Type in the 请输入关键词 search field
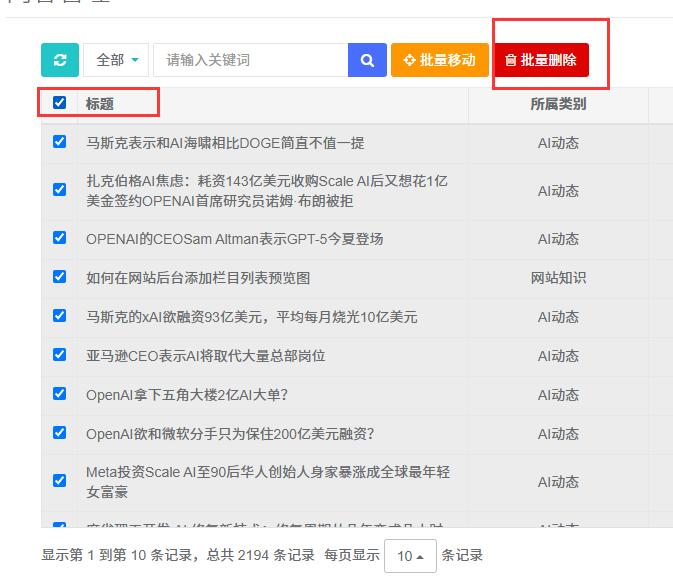This screenshot has height=588, width=673. pos(250,60)
